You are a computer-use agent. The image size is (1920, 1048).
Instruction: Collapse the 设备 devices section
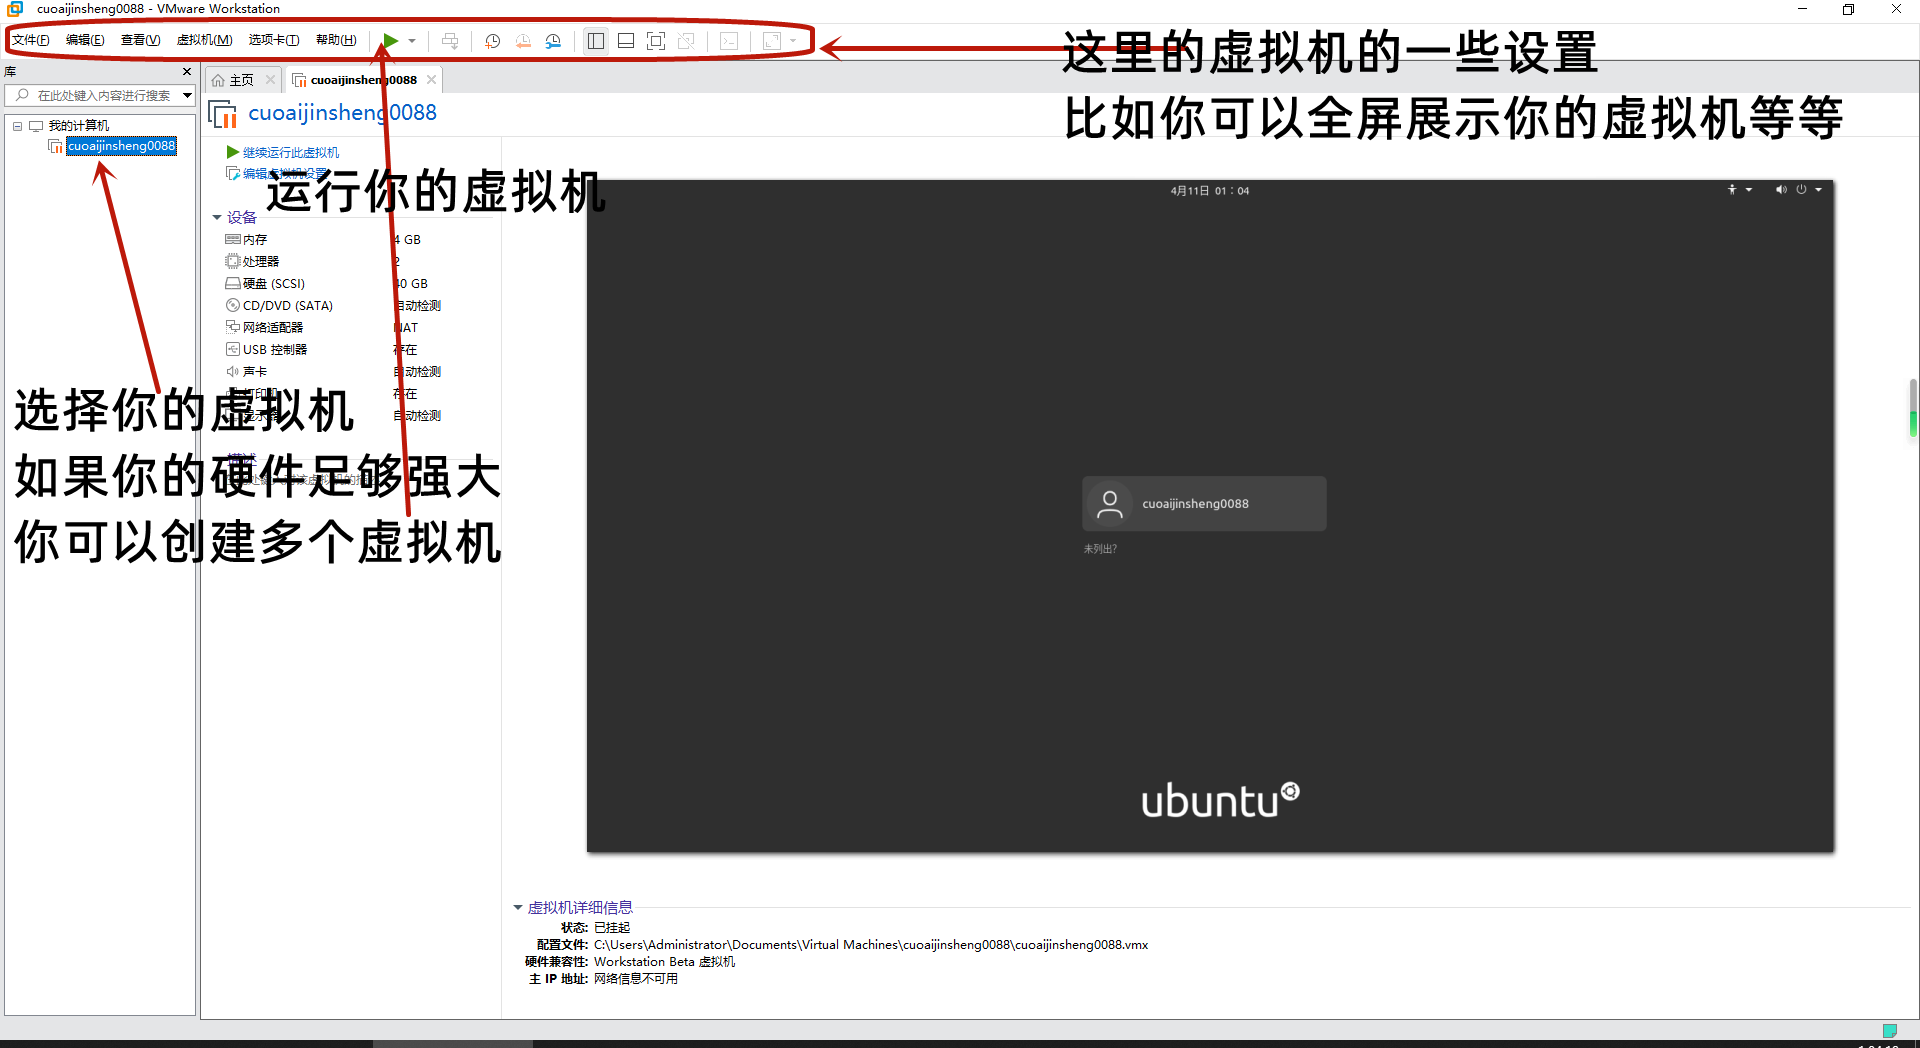point(218,217)
